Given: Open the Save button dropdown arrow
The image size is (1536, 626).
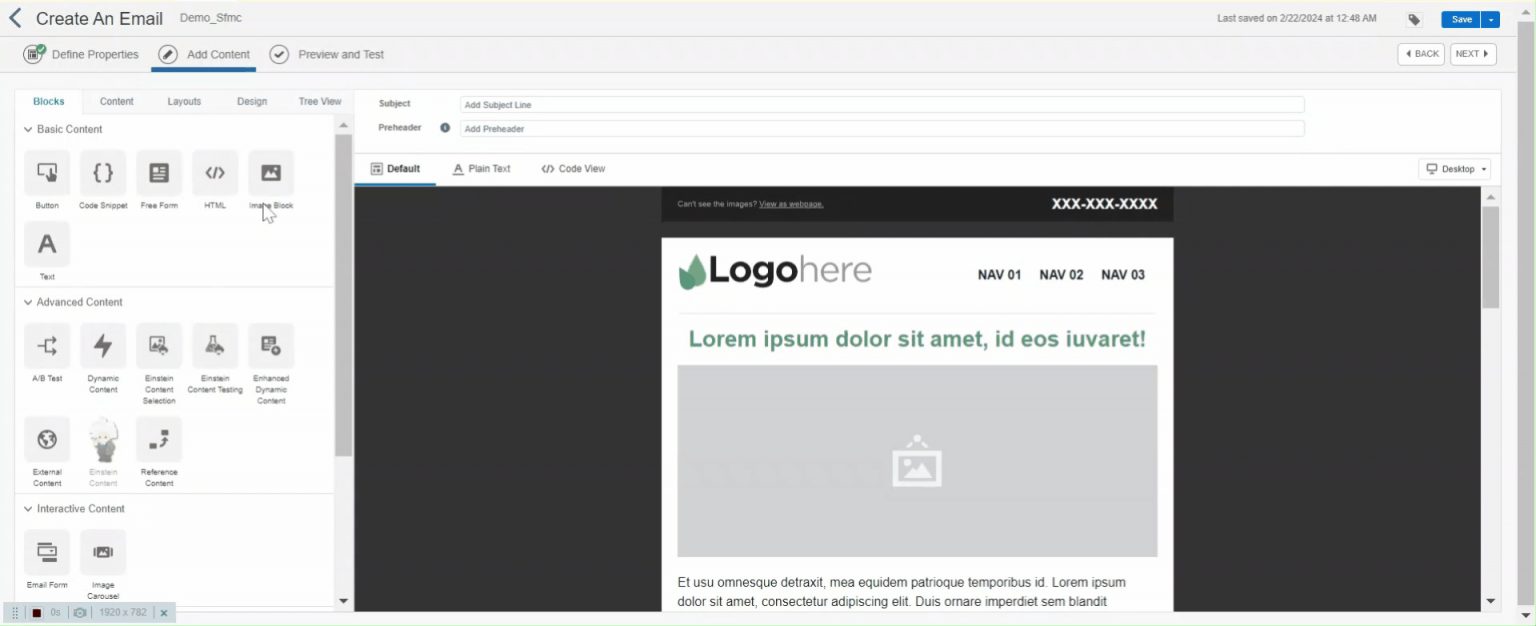Looking at the screenshot, I should point(1491,19).
